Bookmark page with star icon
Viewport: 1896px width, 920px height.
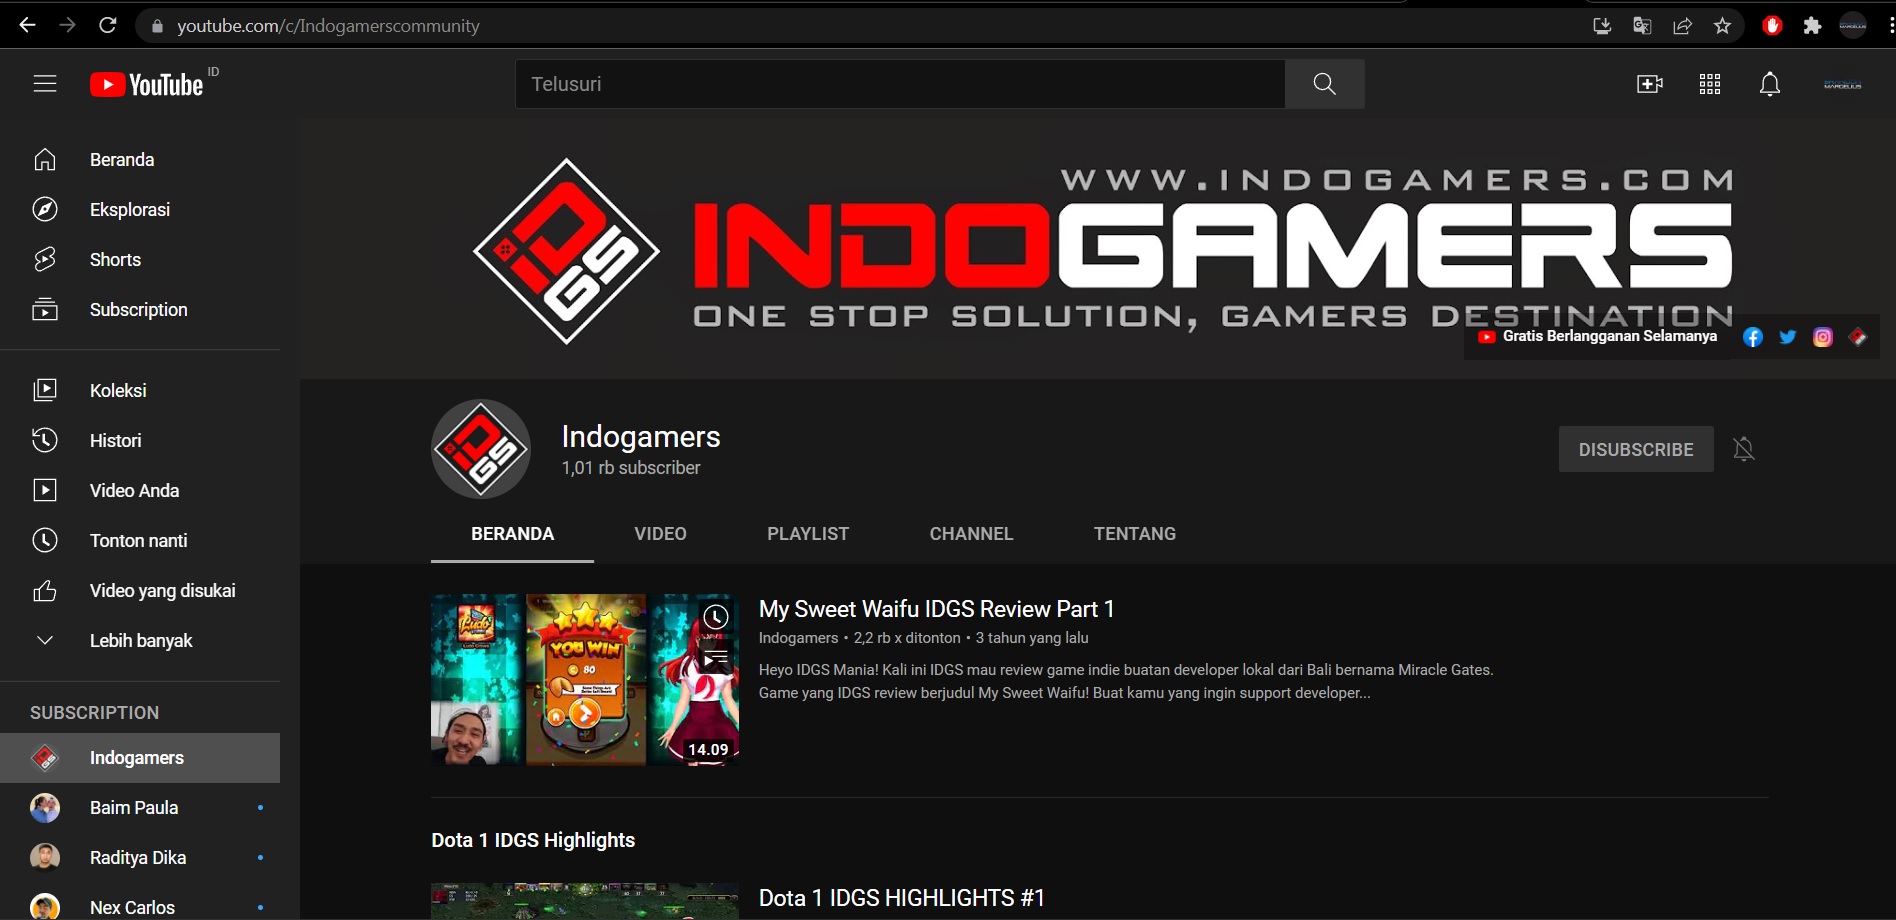(x=1722, y=26)
